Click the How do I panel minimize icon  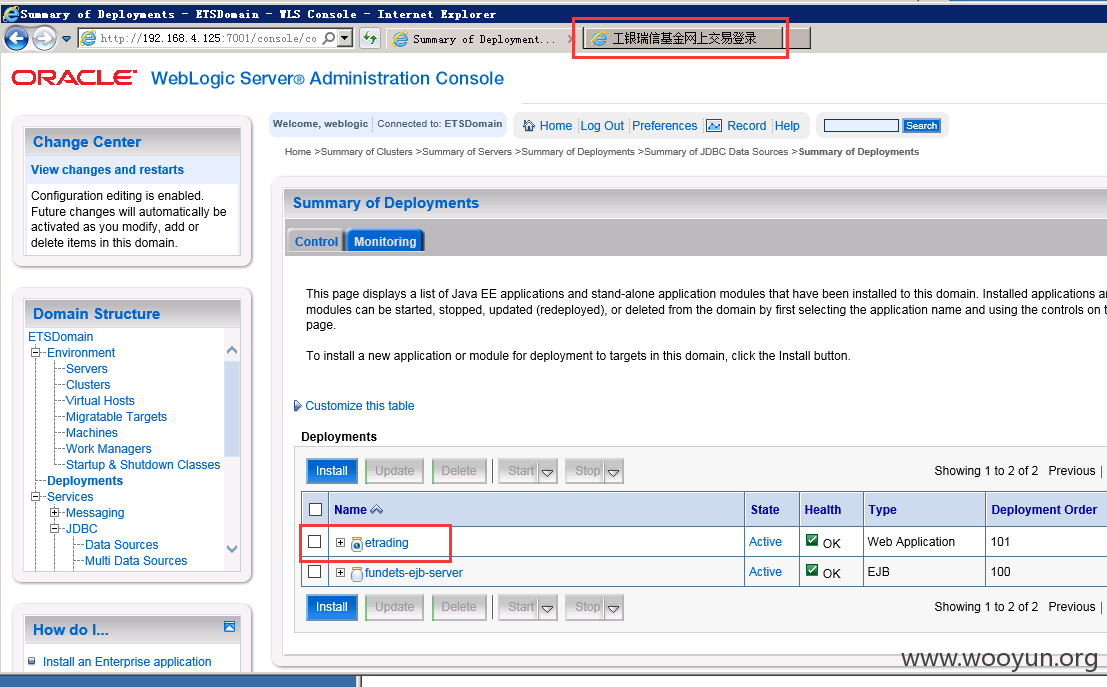tap(229, 627)
